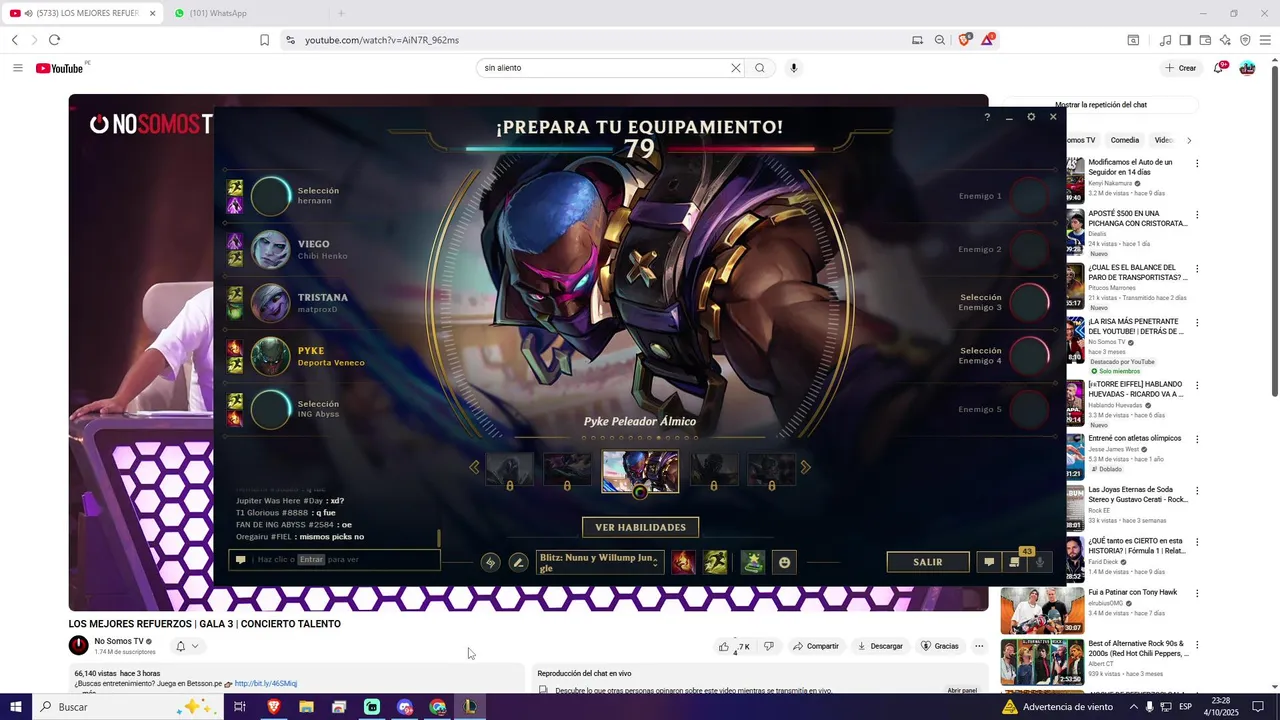Open the Best of Alternative Rock video thumbnail

1042,662
